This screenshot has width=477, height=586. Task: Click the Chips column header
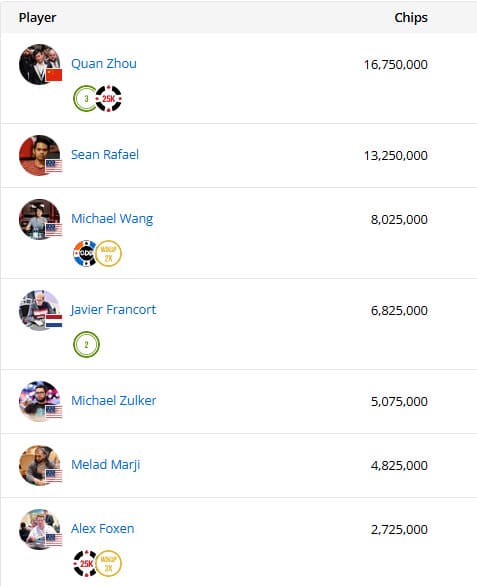coord(411,18)
